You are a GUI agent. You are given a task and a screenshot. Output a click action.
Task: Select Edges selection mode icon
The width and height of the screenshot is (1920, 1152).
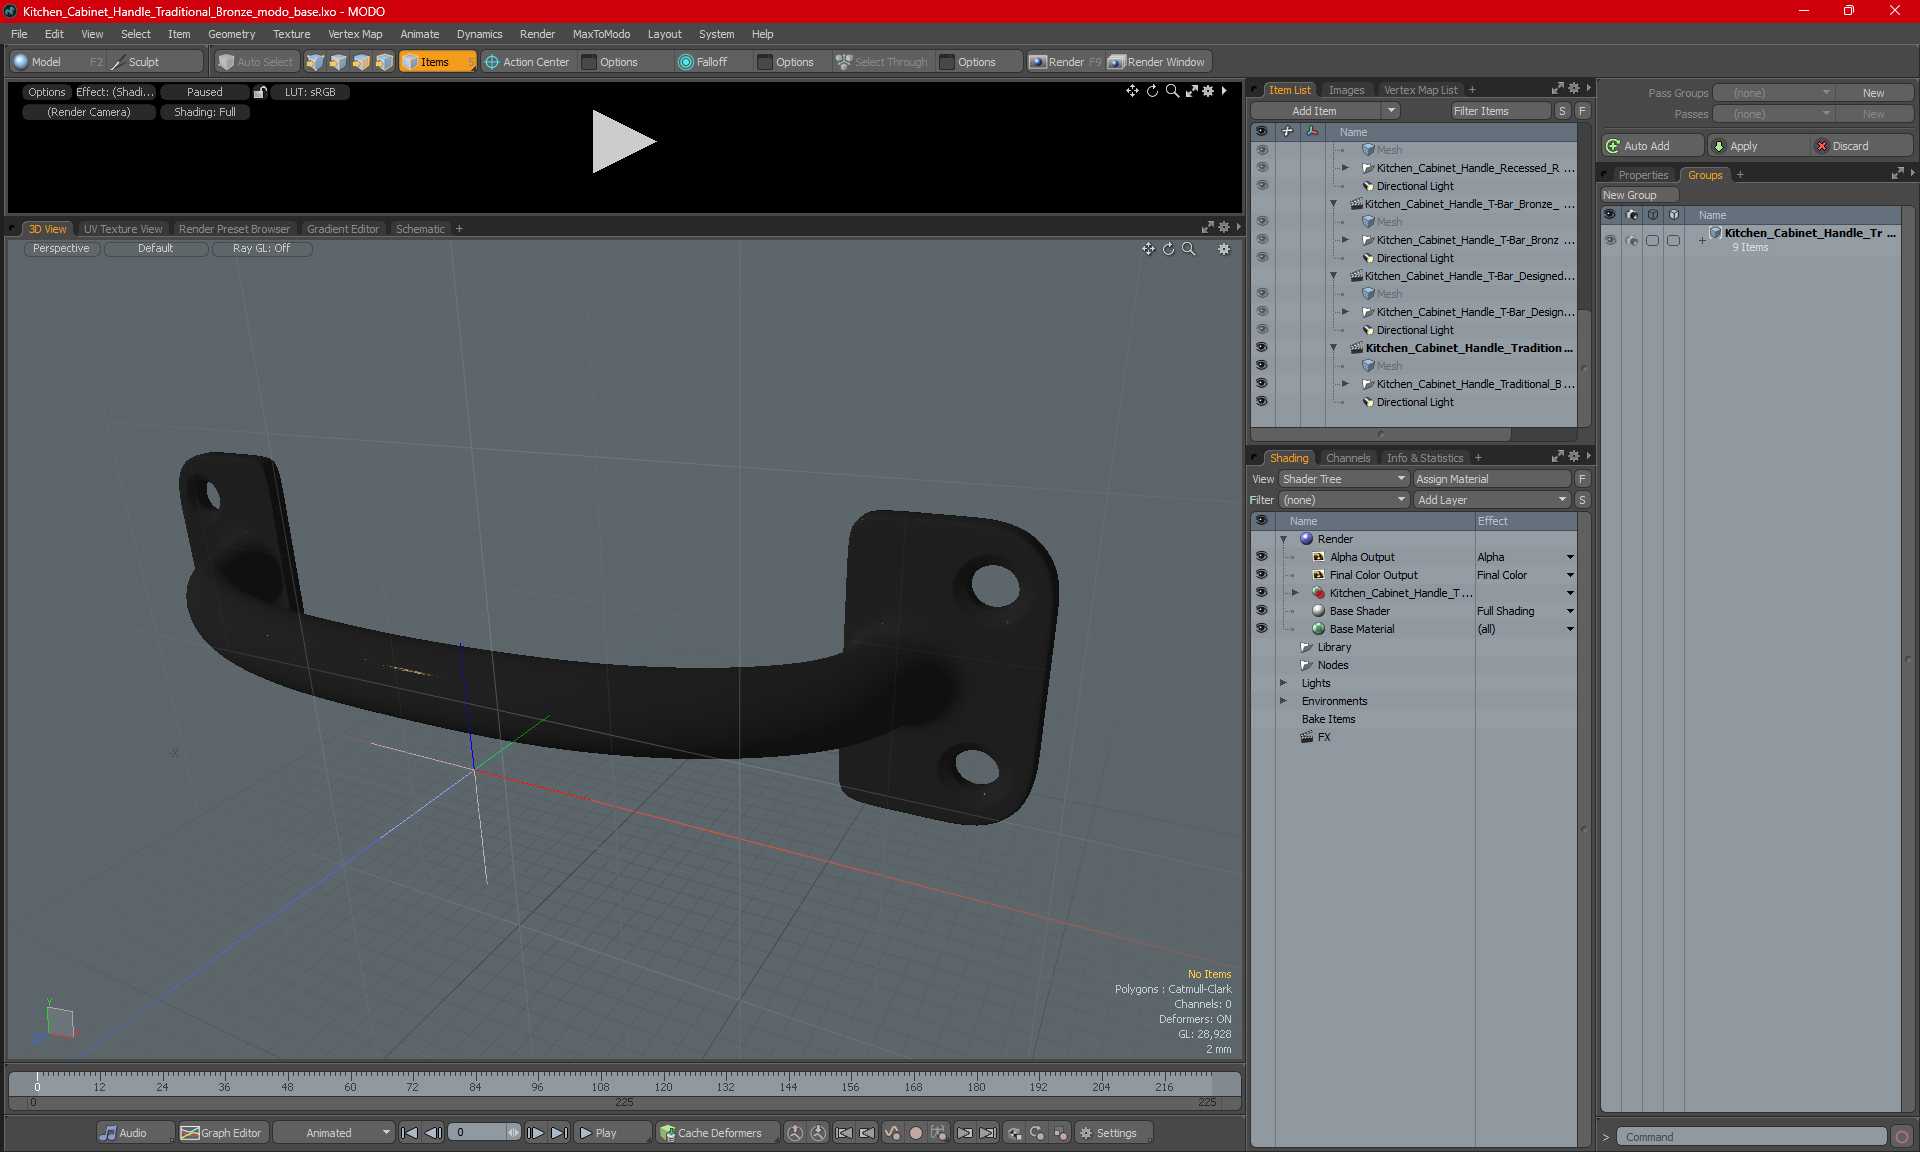point(338,62)
